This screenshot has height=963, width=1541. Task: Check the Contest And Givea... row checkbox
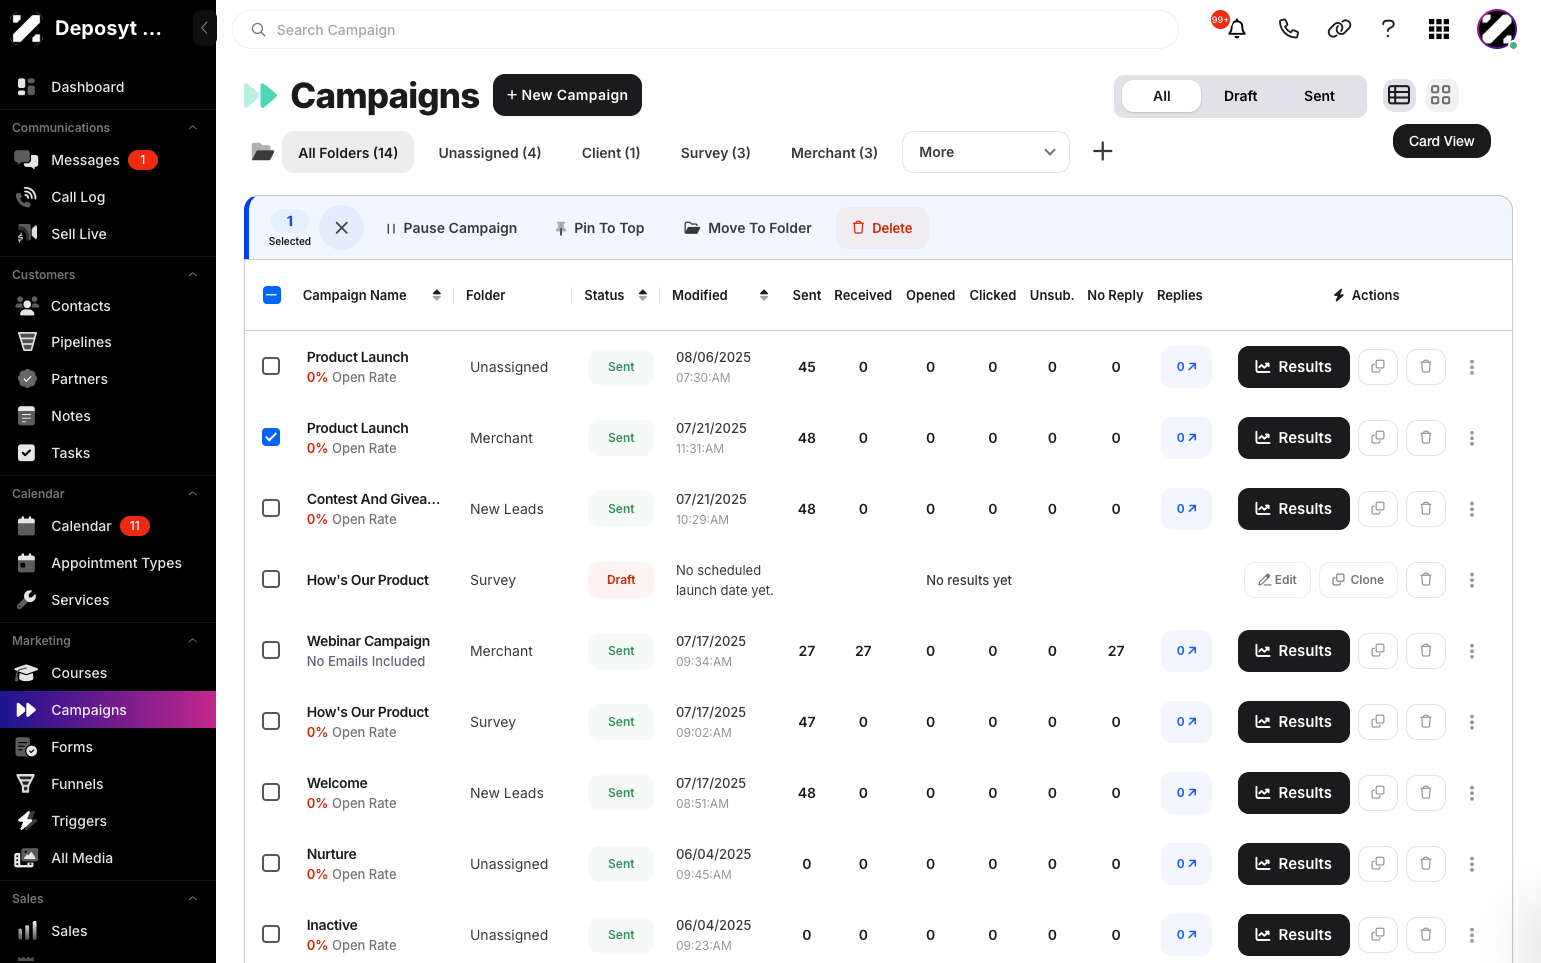tap(271, 508)
